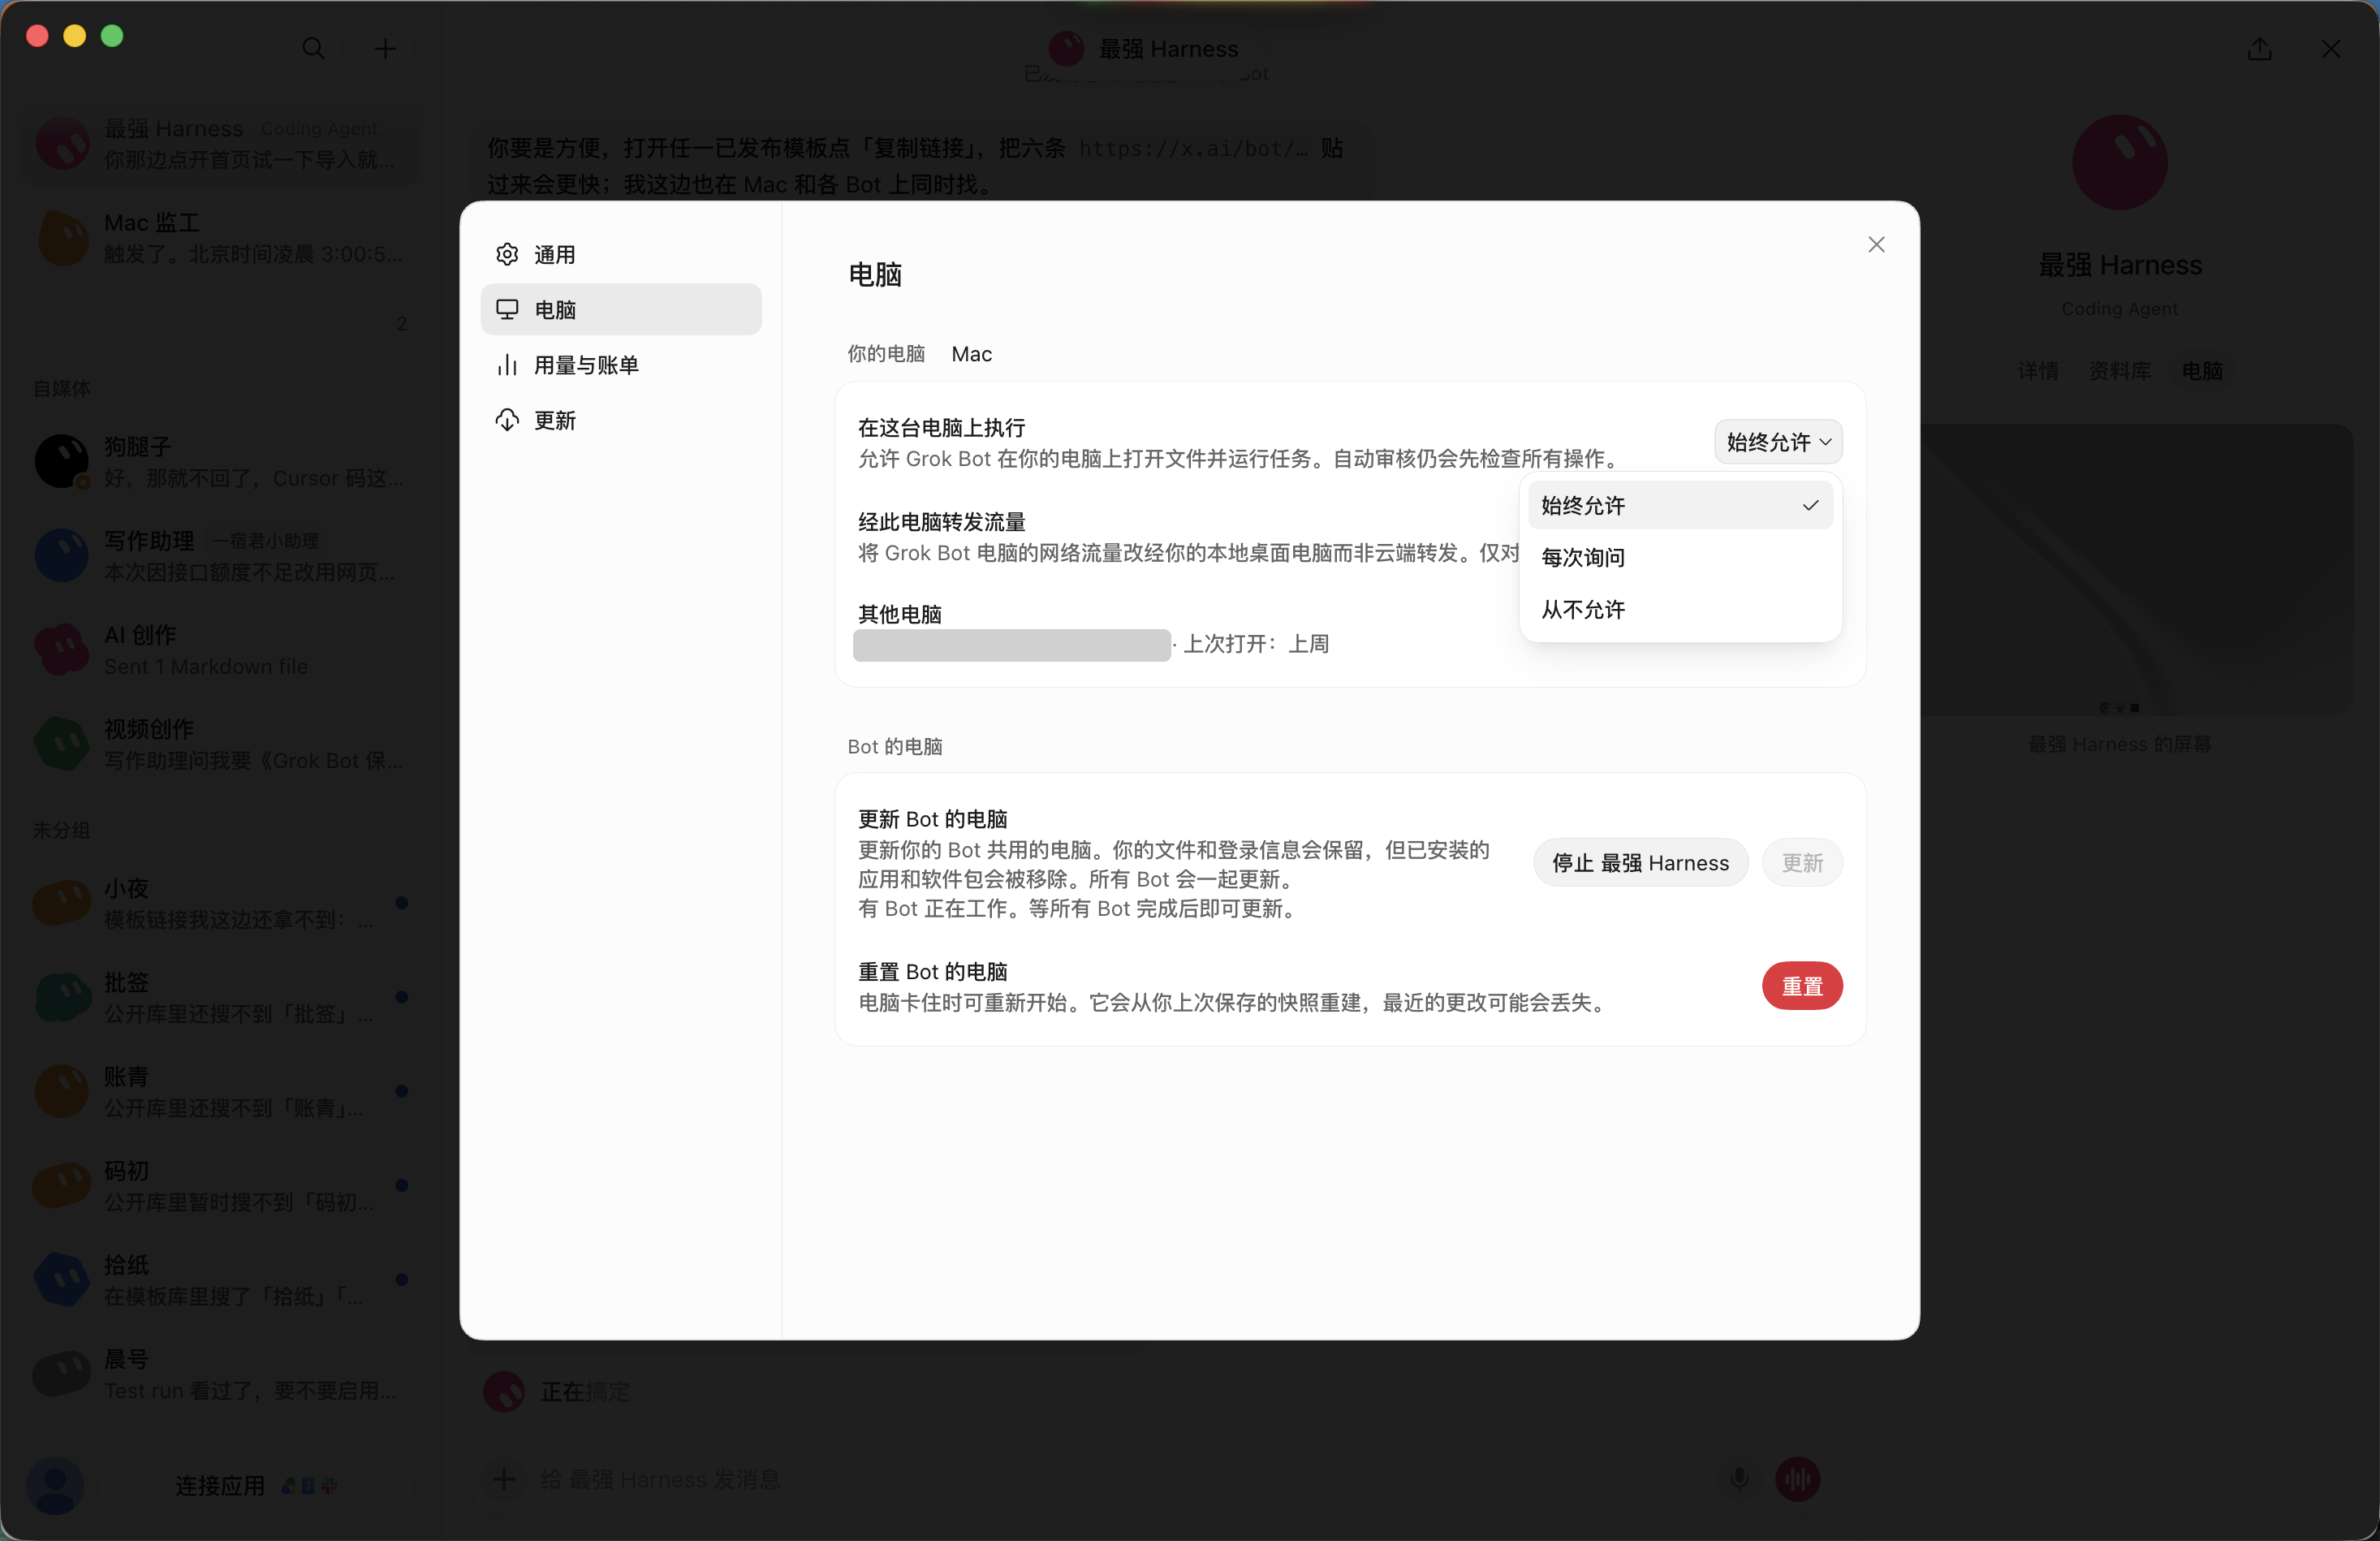Click the plus icon for new chat
The width and height of the screenshot is (2380, 1541).
(385, 49)
